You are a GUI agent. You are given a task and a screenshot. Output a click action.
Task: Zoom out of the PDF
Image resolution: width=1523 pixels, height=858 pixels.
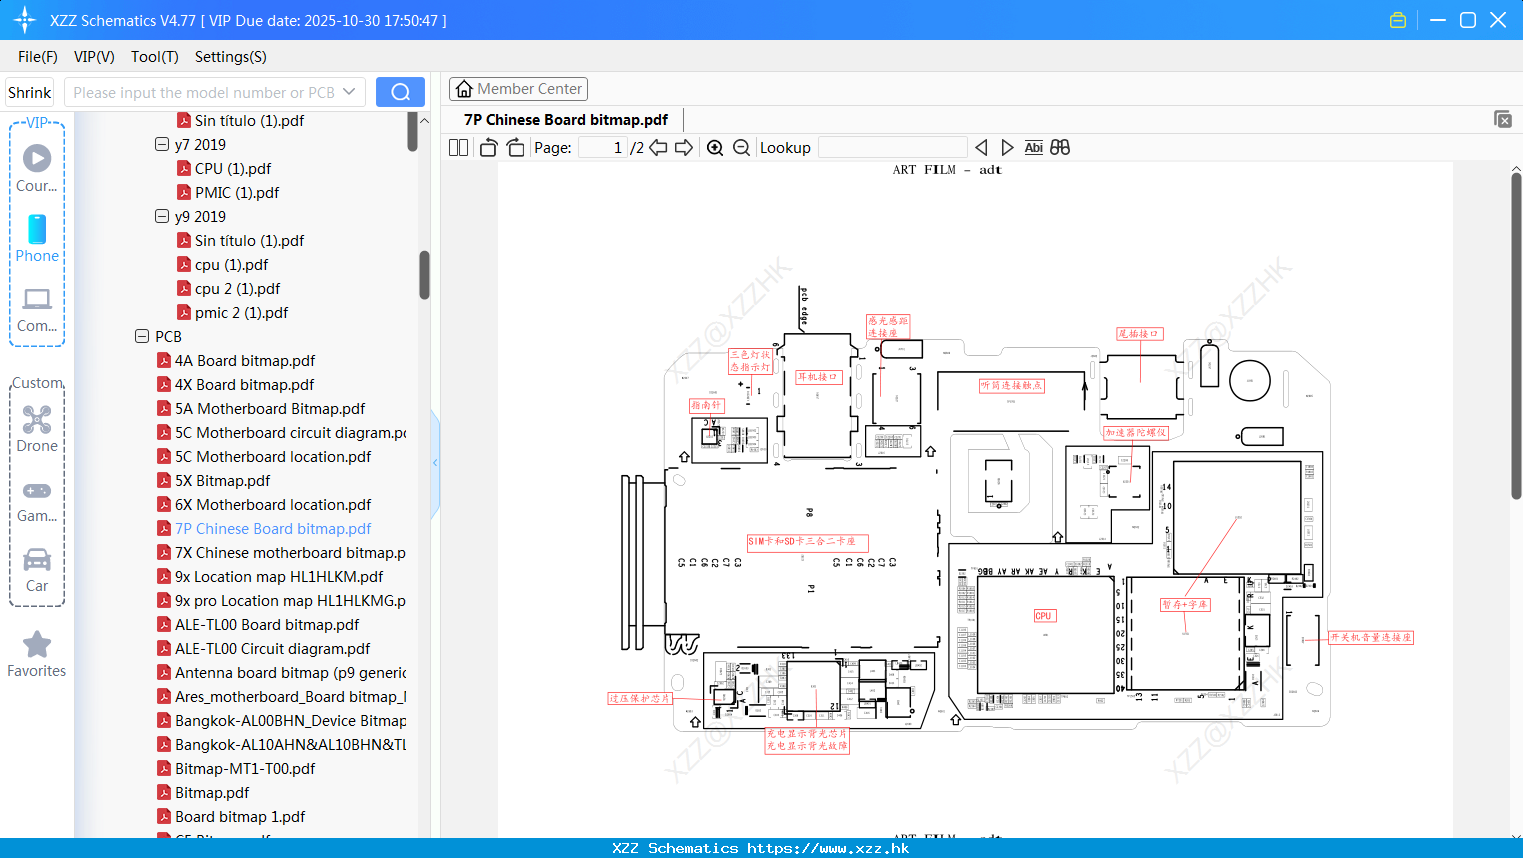[x=741, y=148]
